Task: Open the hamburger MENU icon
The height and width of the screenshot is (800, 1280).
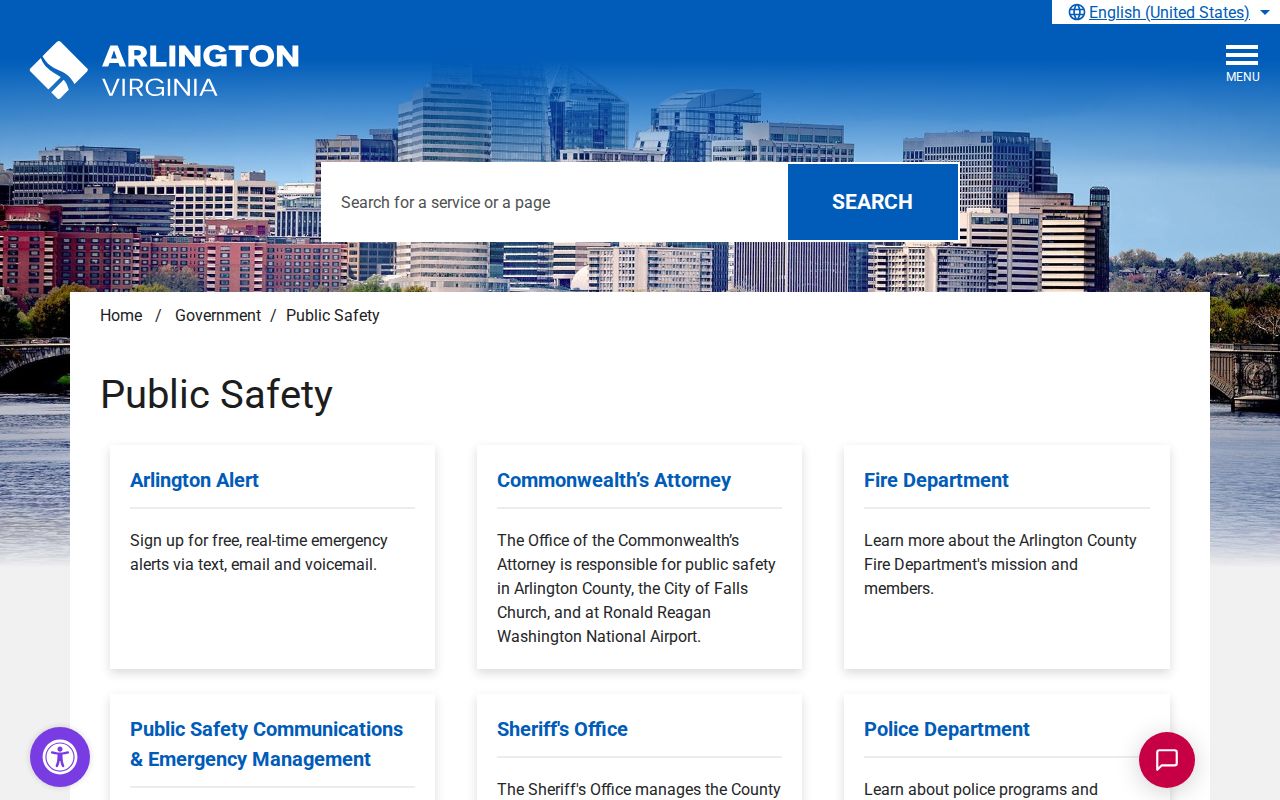Action: click(1242, 63)
